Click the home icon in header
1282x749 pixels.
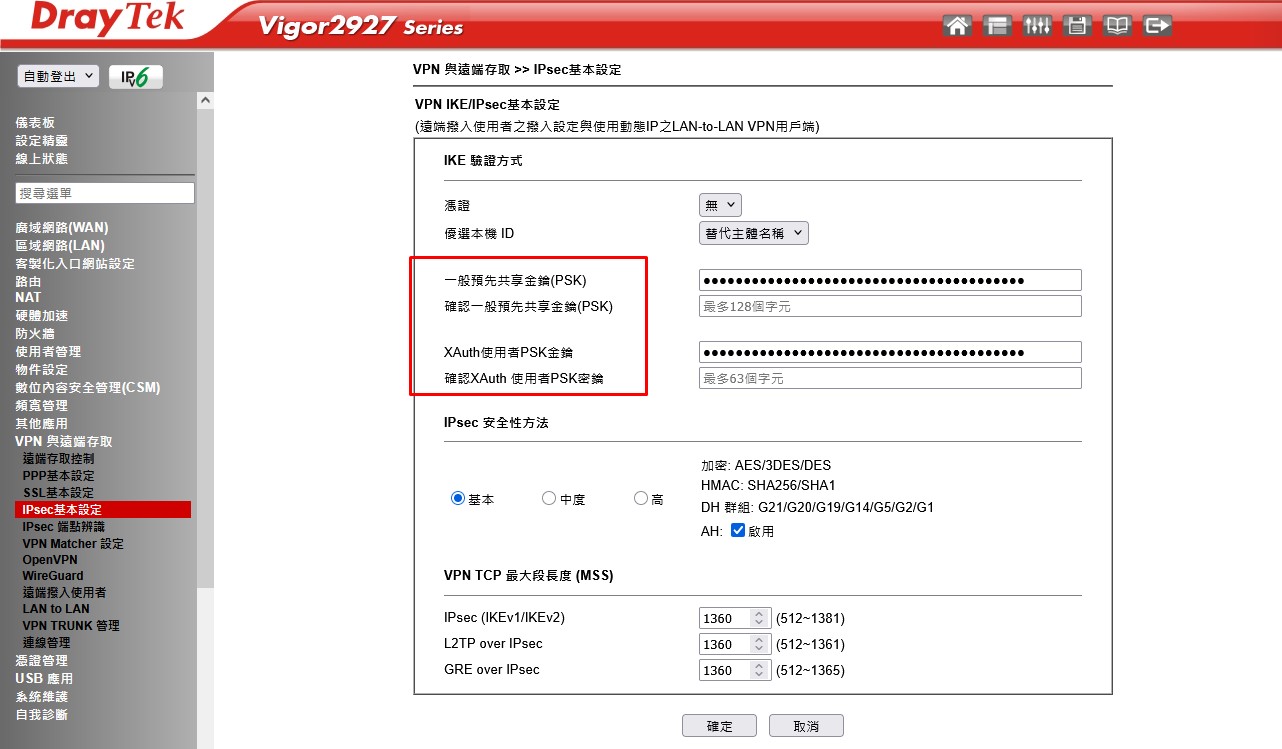957,26
